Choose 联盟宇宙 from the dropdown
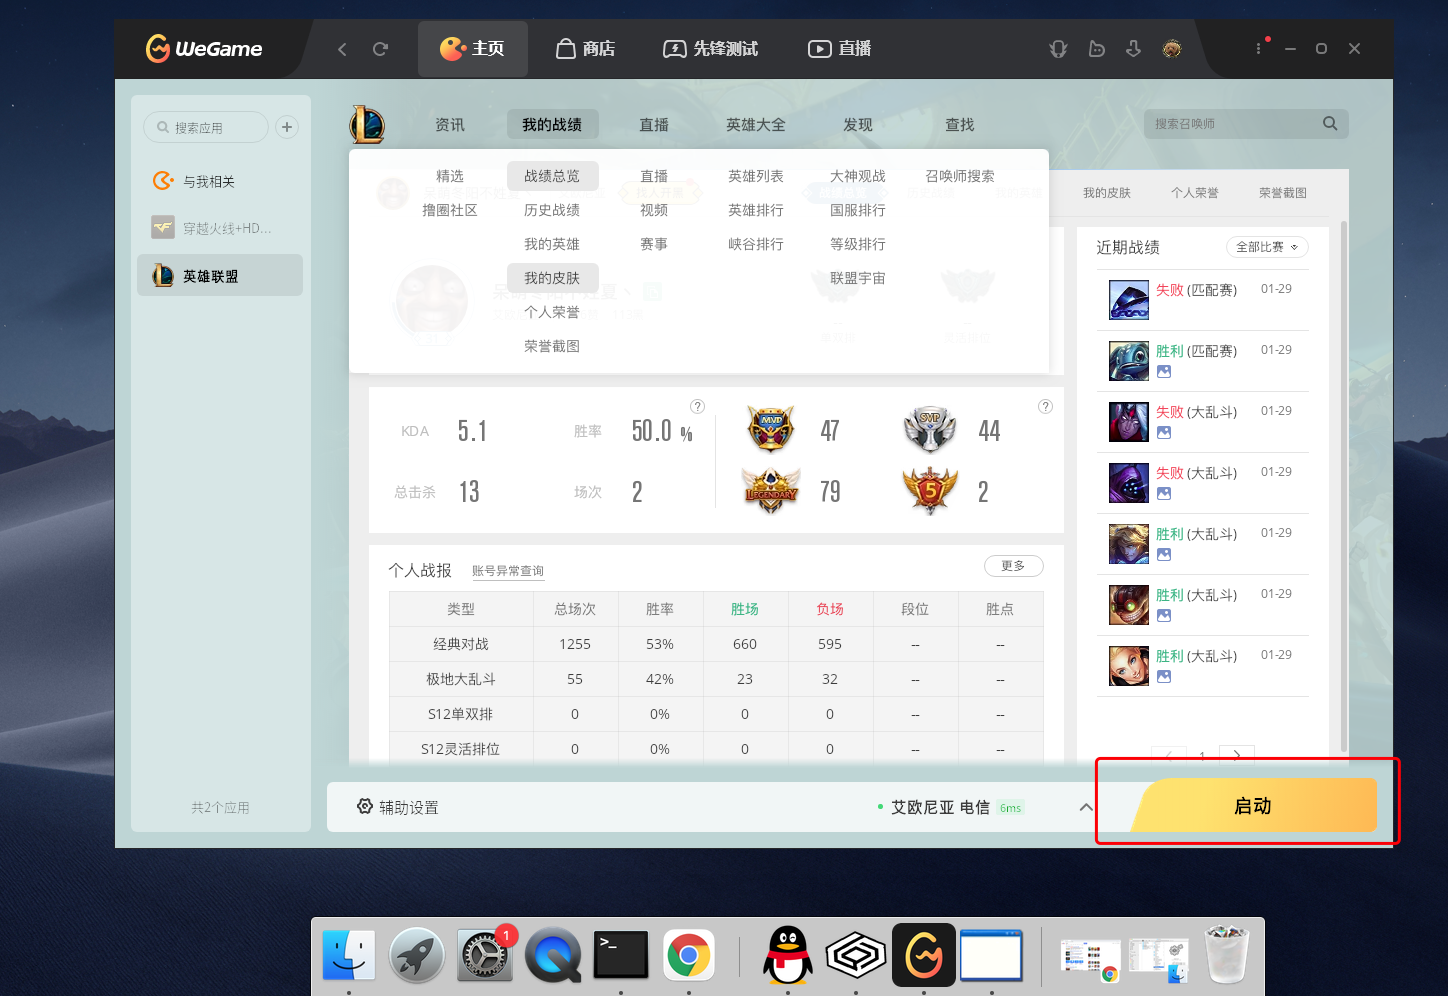 click(858, 278)
